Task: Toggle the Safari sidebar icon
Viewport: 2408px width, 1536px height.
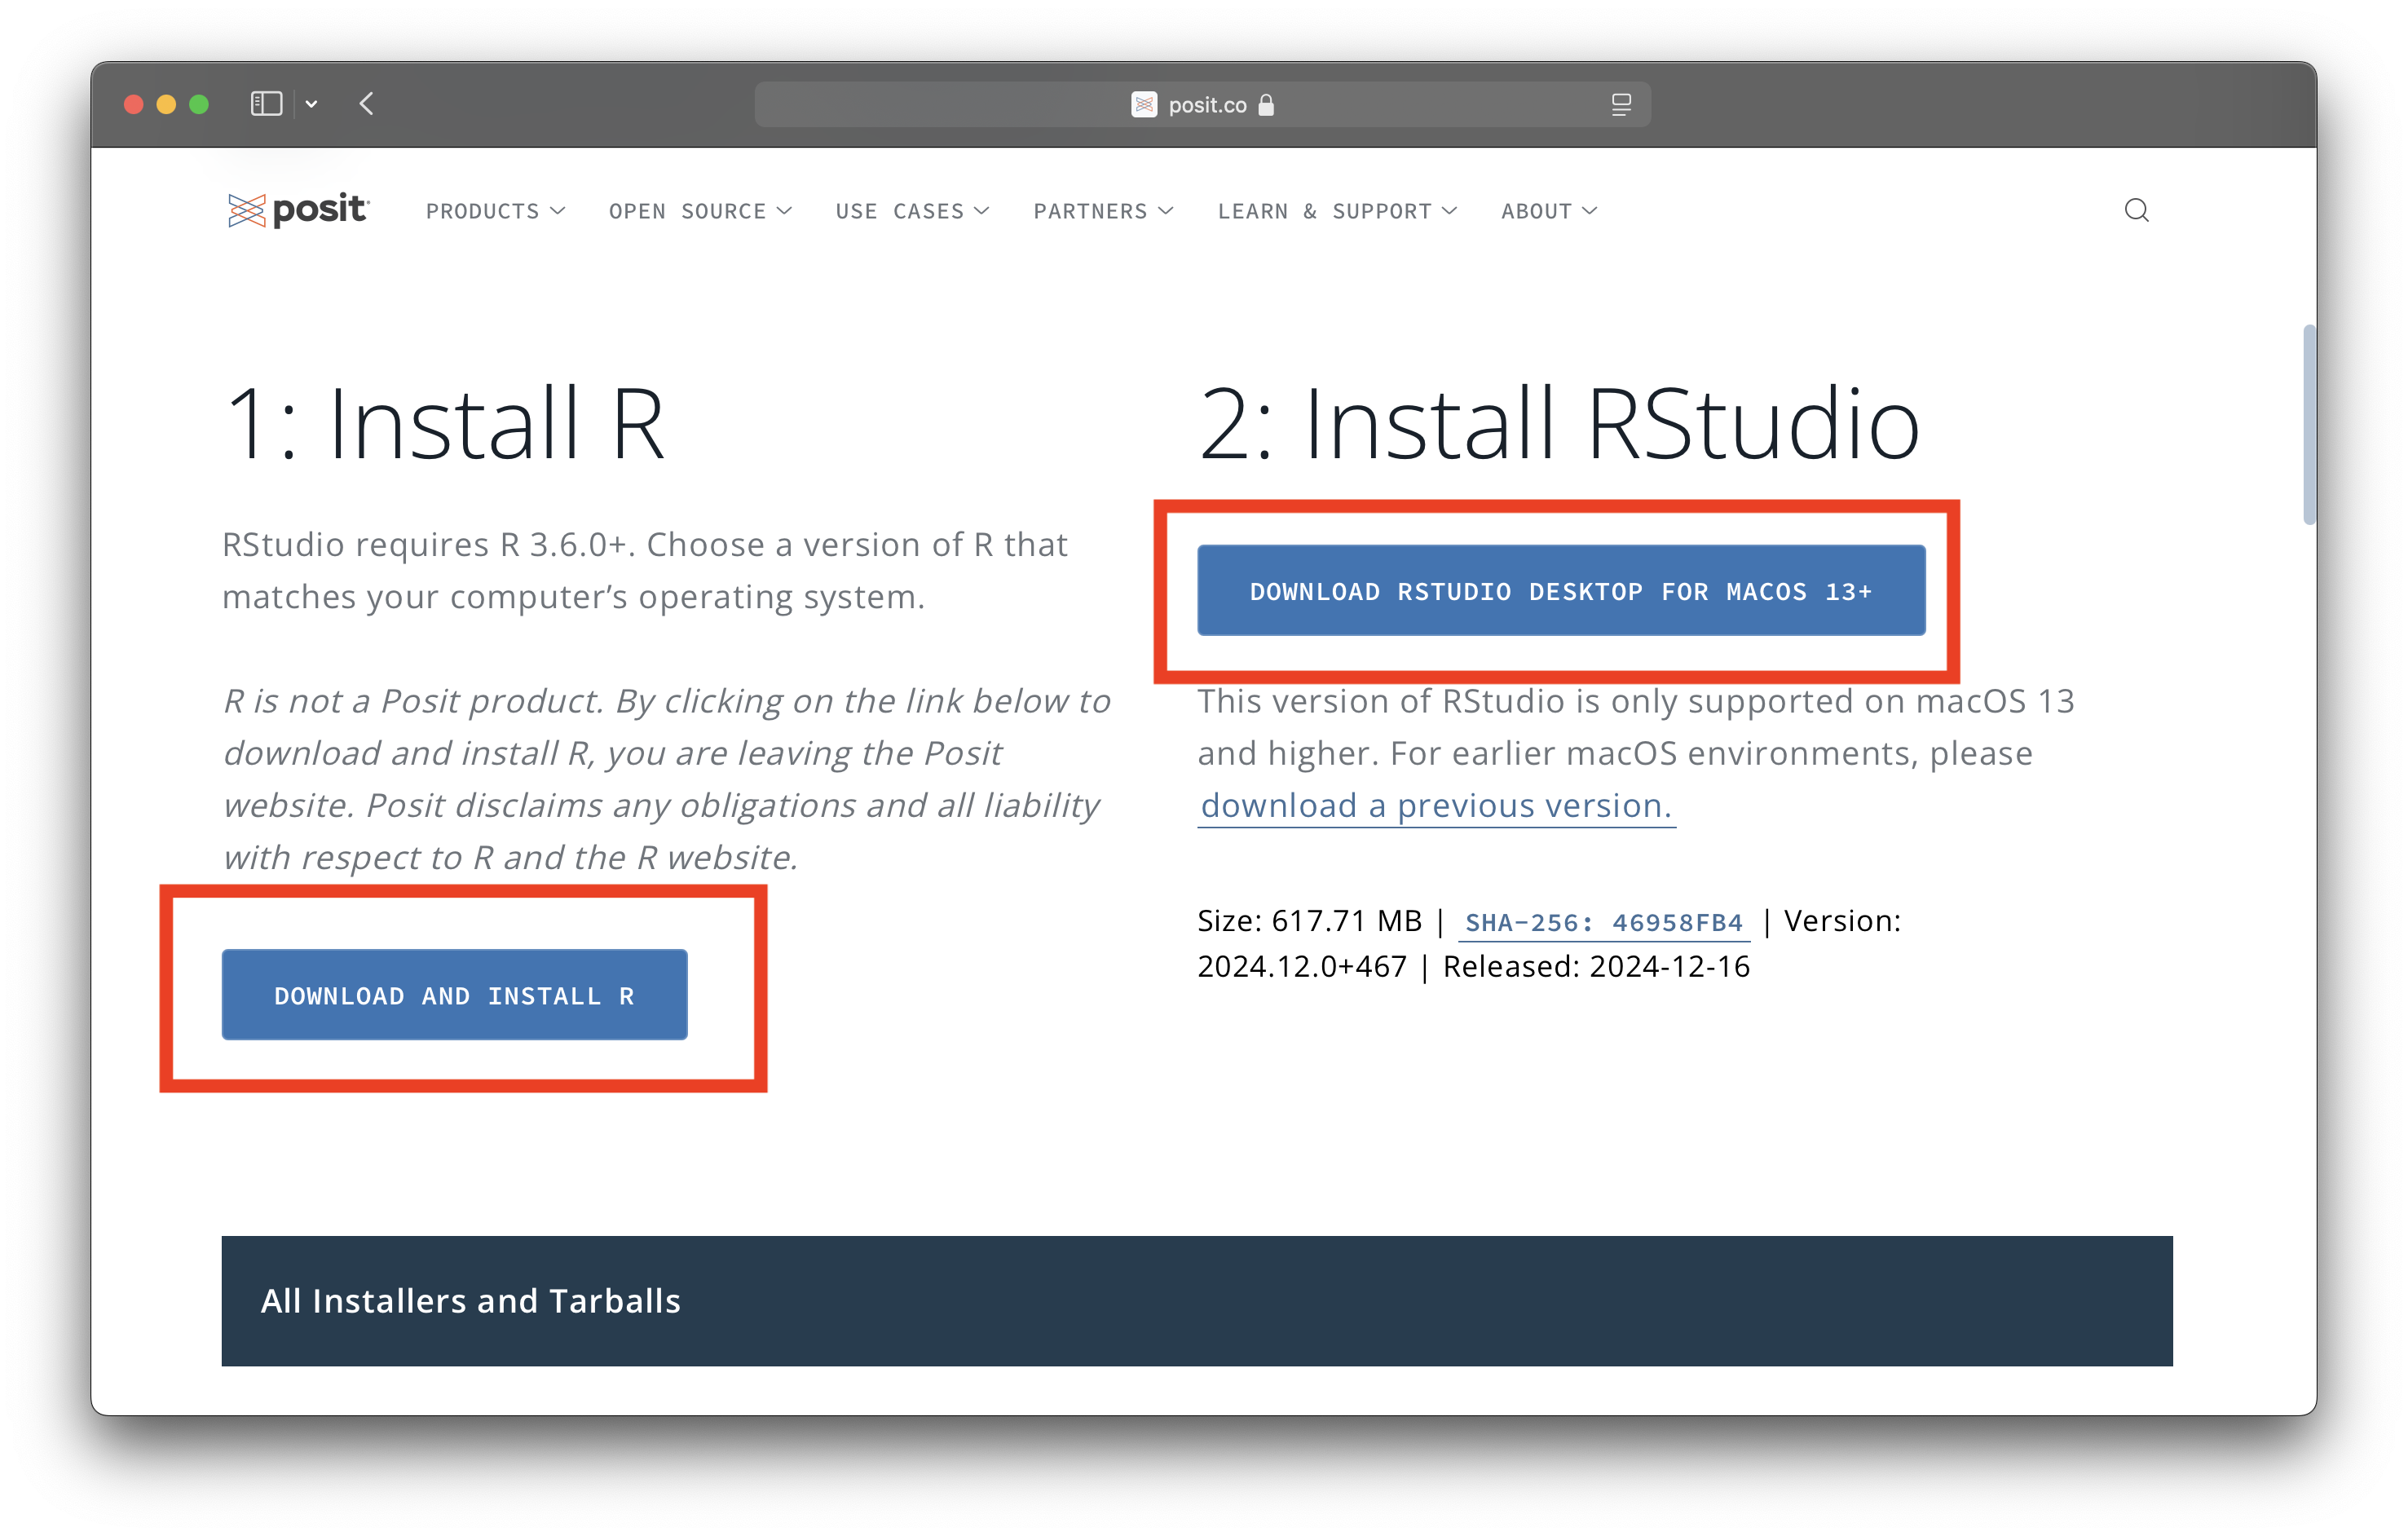Action: tap(266, 104)
